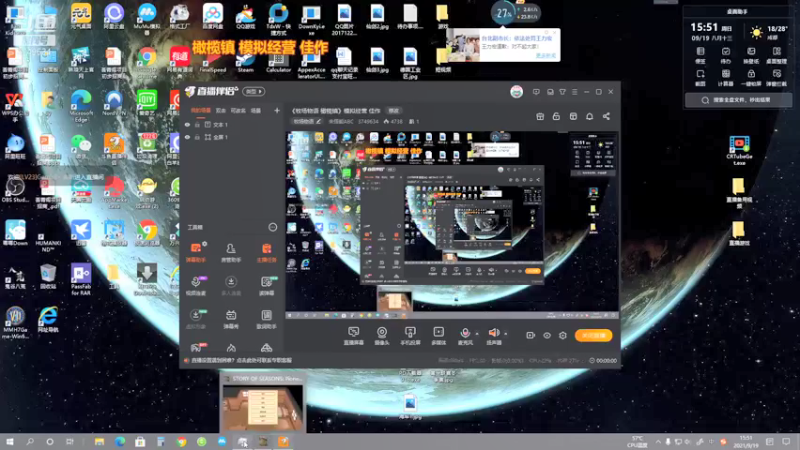The image size is (800, 450).
Task: Toggle the lock on 文本 1 source
Action: [x=197, y=124]
